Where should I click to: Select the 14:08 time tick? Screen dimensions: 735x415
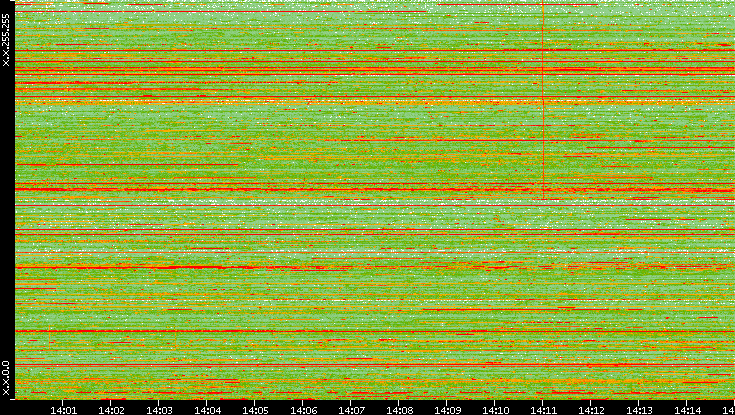pos(399,408)
